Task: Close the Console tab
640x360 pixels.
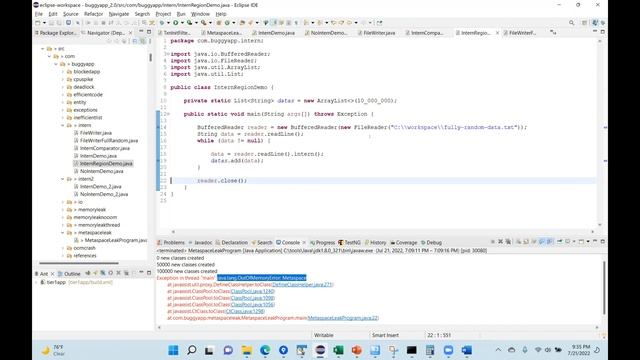Action: [304, 242]
